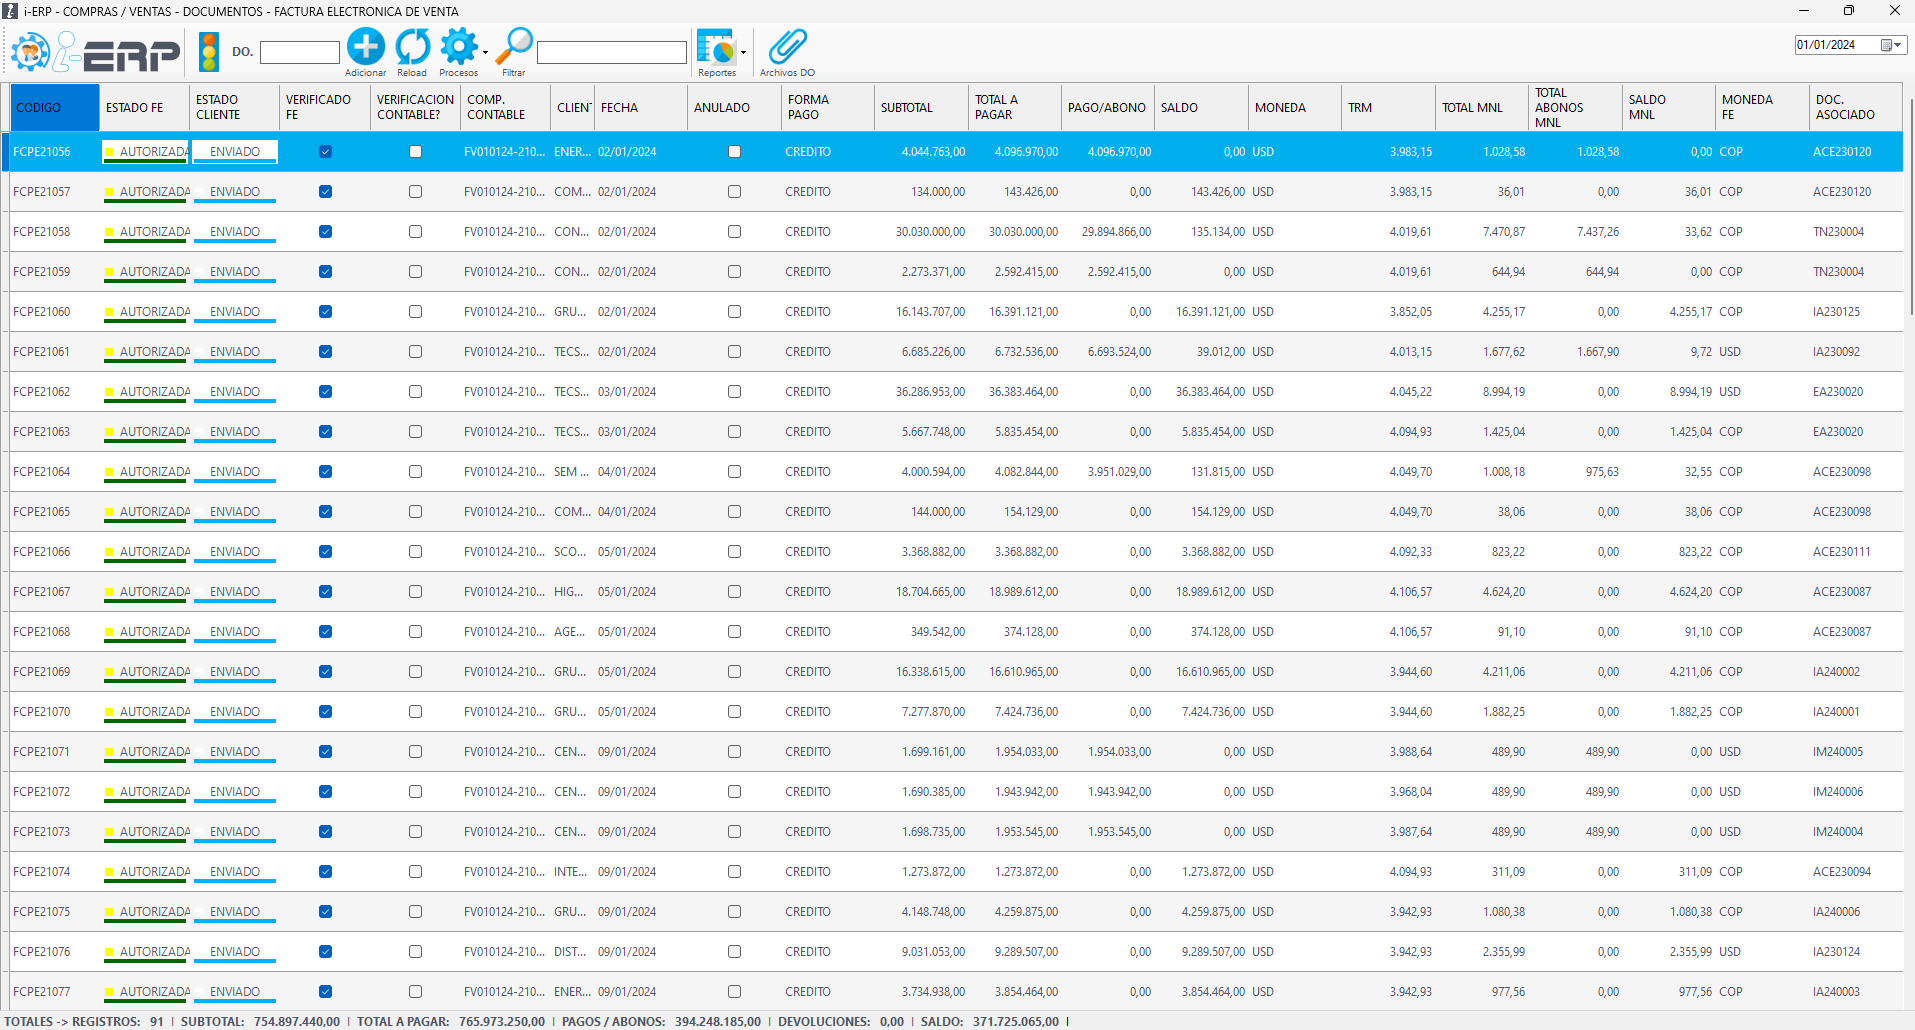Click into the filter search box
The height and width of the screenshot is (1030, 1915).
tap(611, 52)
